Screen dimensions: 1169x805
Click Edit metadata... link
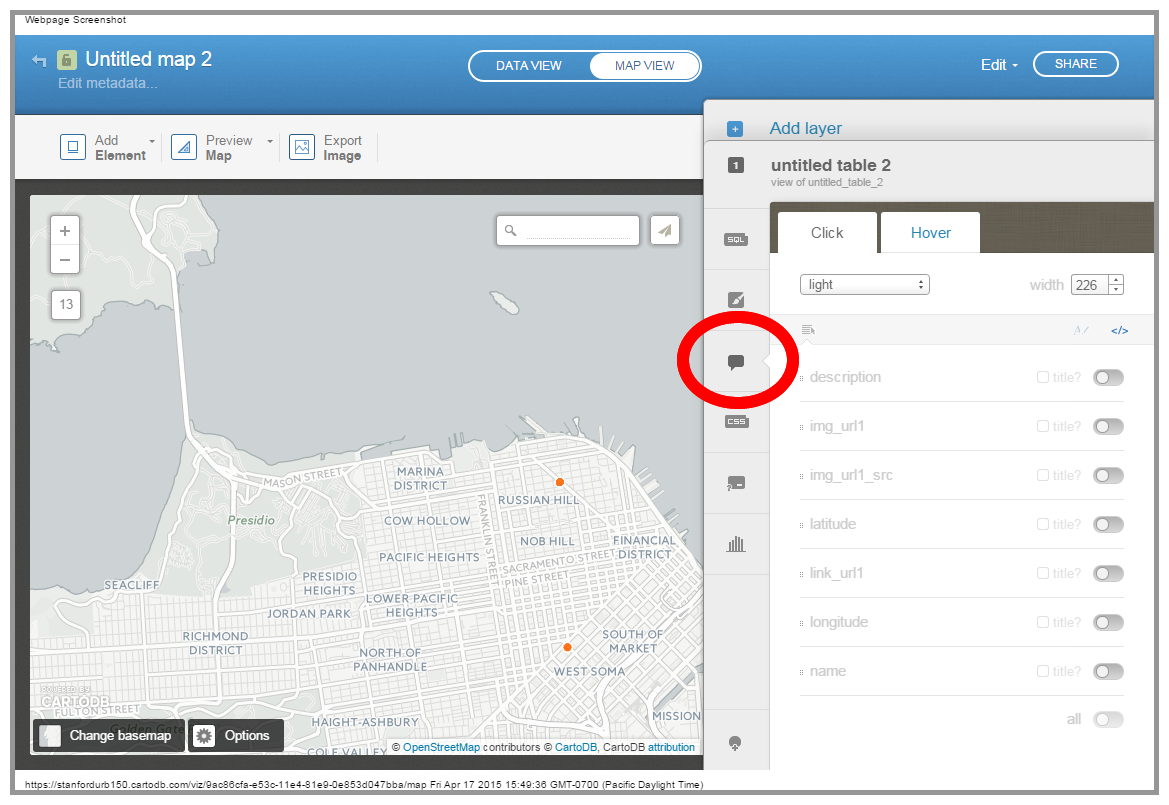pyautogui.click(x=107, y=83)
